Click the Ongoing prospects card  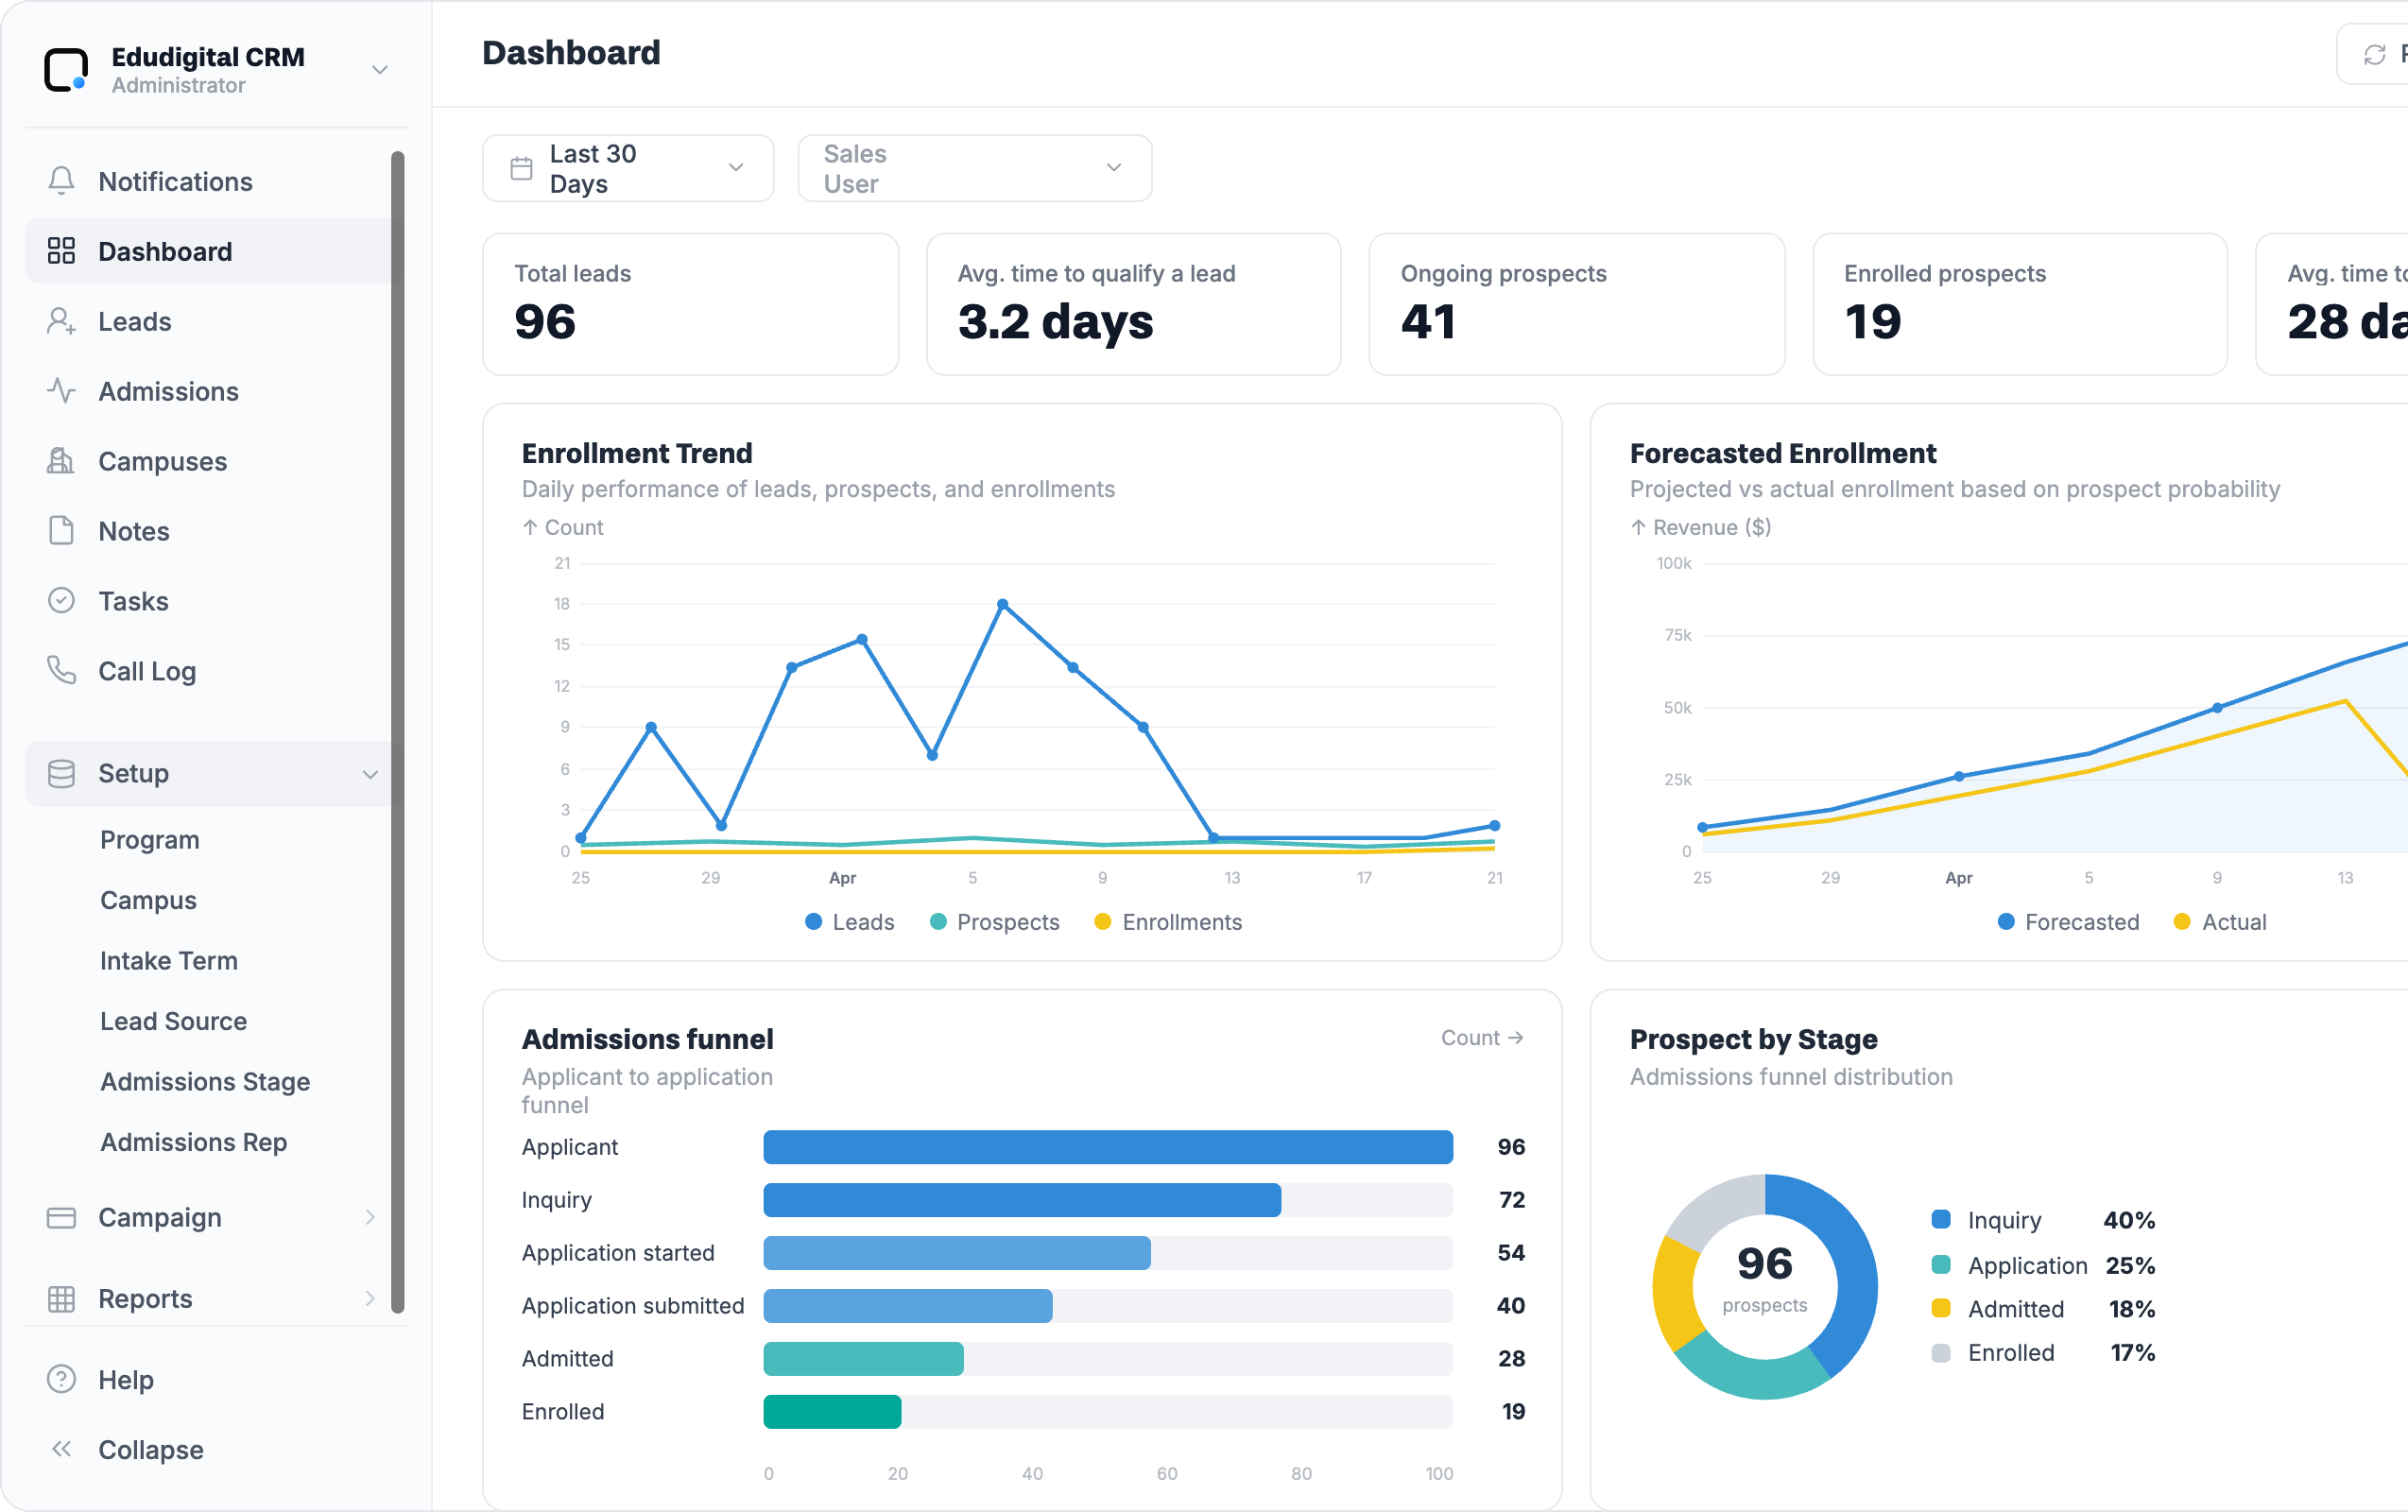pyautogui.click(x=1576, y=304)
